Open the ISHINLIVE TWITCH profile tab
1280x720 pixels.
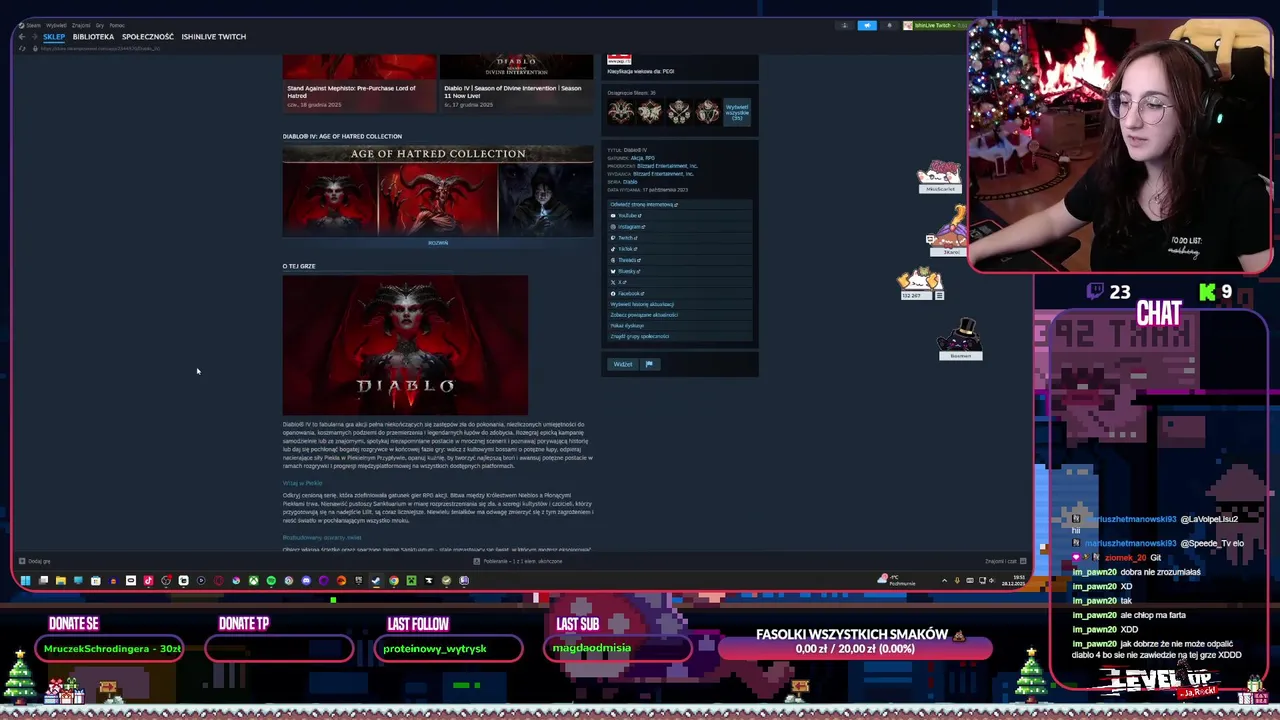(x=213, y=37)
